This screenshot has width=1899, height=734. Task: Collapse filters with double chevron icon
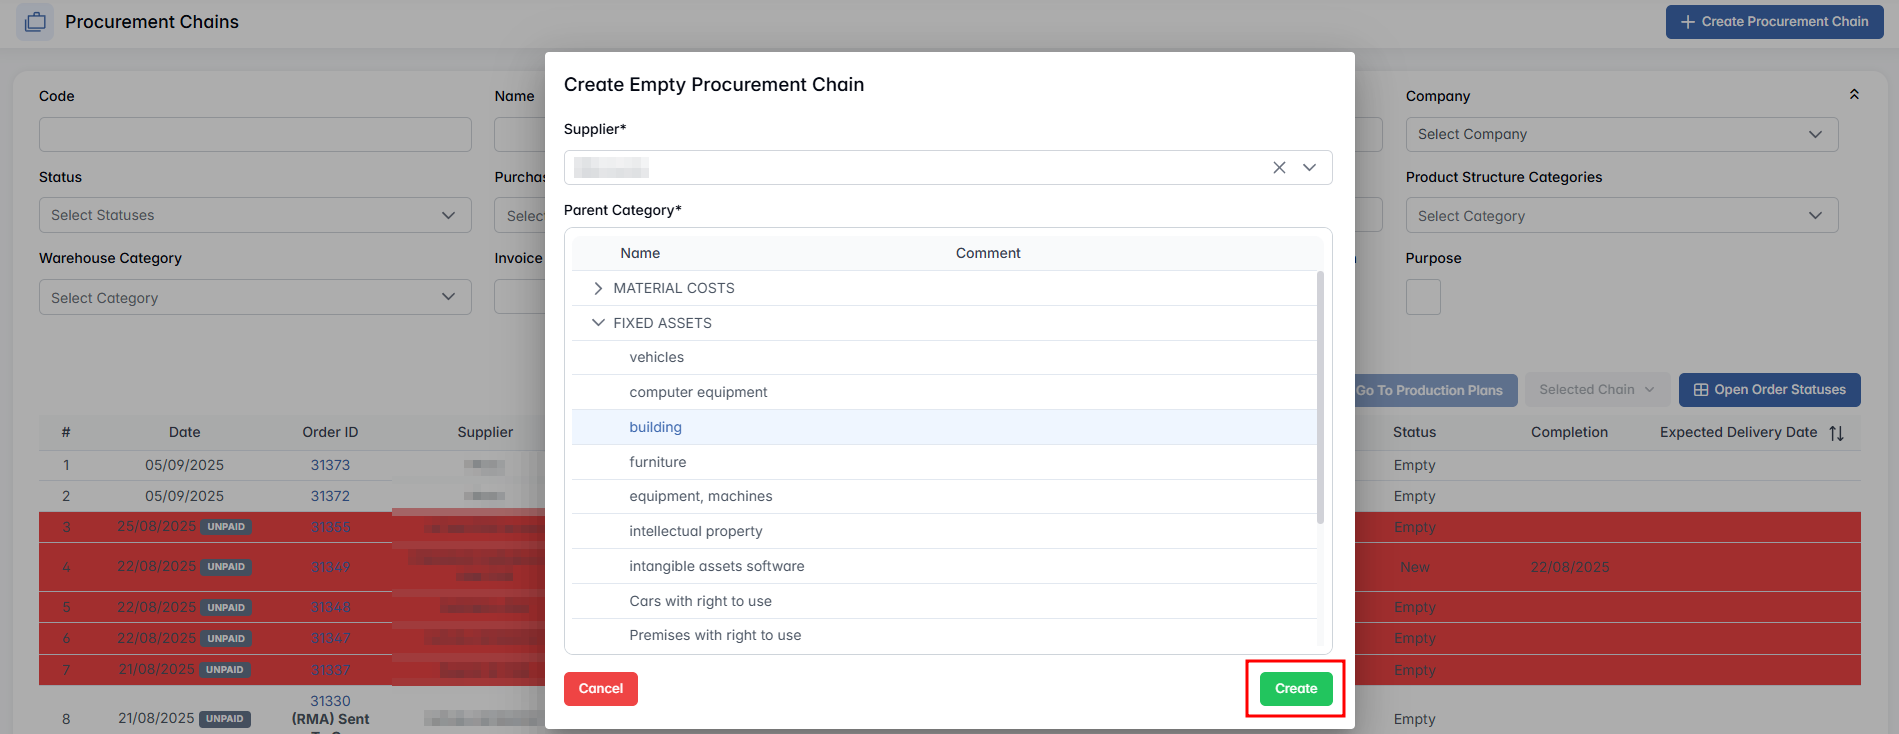1854,94
